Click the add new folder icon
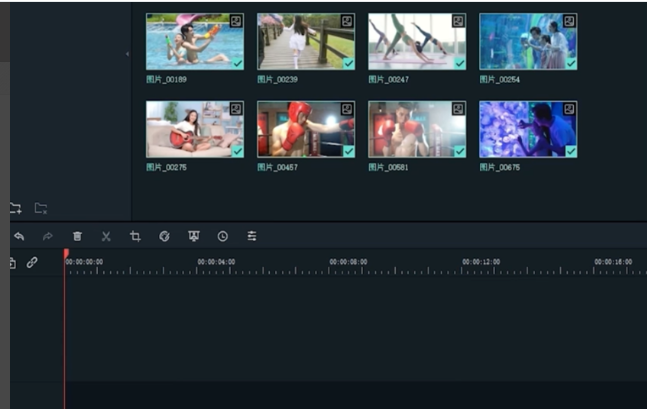This screenshot has height=409, width=647. pos(15,208)
